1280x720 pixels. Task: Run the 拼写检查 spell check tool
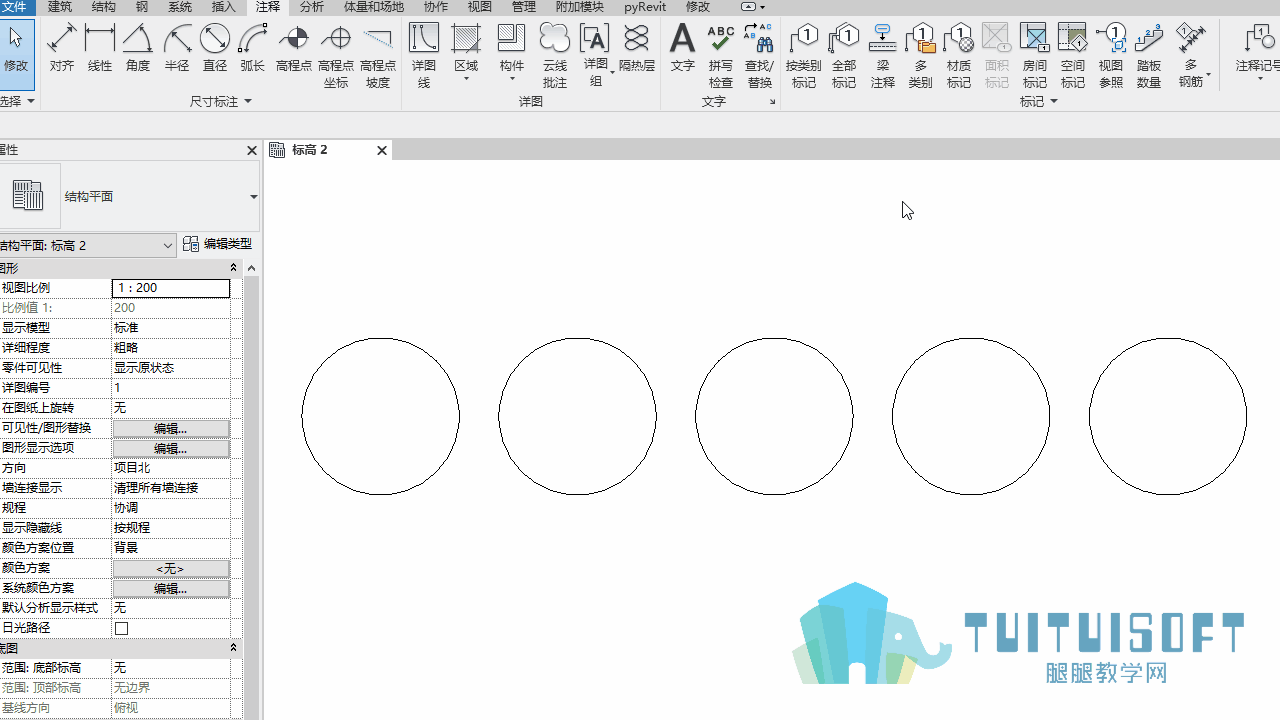pos(721,56)
